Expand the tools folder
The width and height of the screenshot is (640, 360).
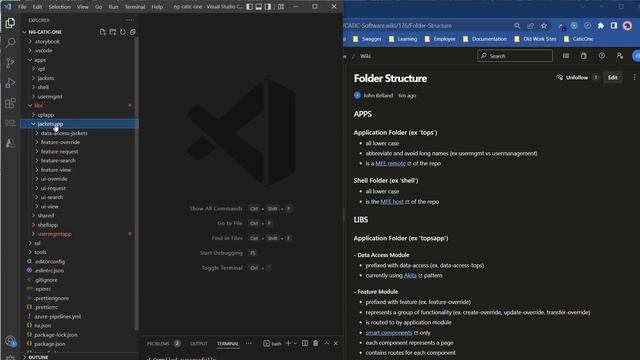pyautogui.click(x=80, y=252)
